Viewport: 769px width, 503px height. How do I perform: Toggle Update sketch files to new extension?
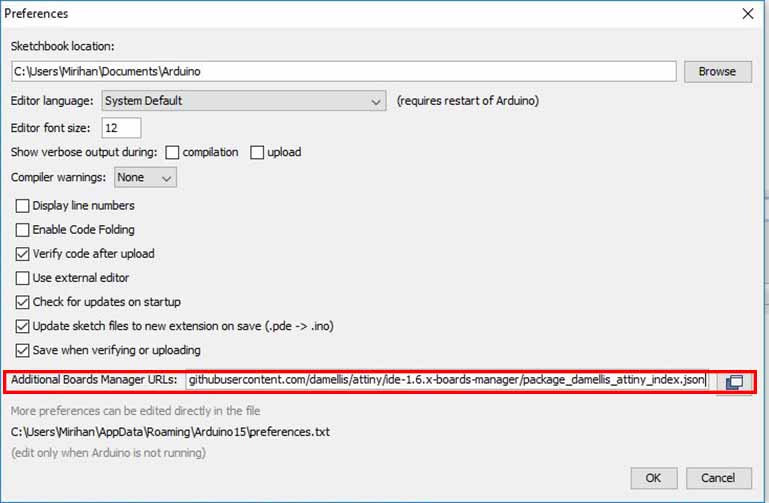tap(23, 326)
